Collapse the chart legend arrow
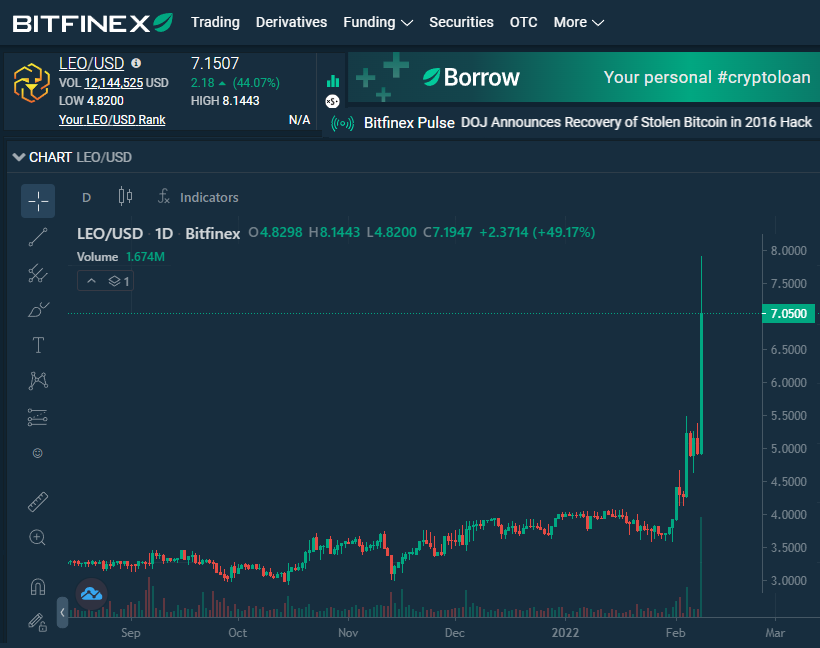 coord(92,281)
